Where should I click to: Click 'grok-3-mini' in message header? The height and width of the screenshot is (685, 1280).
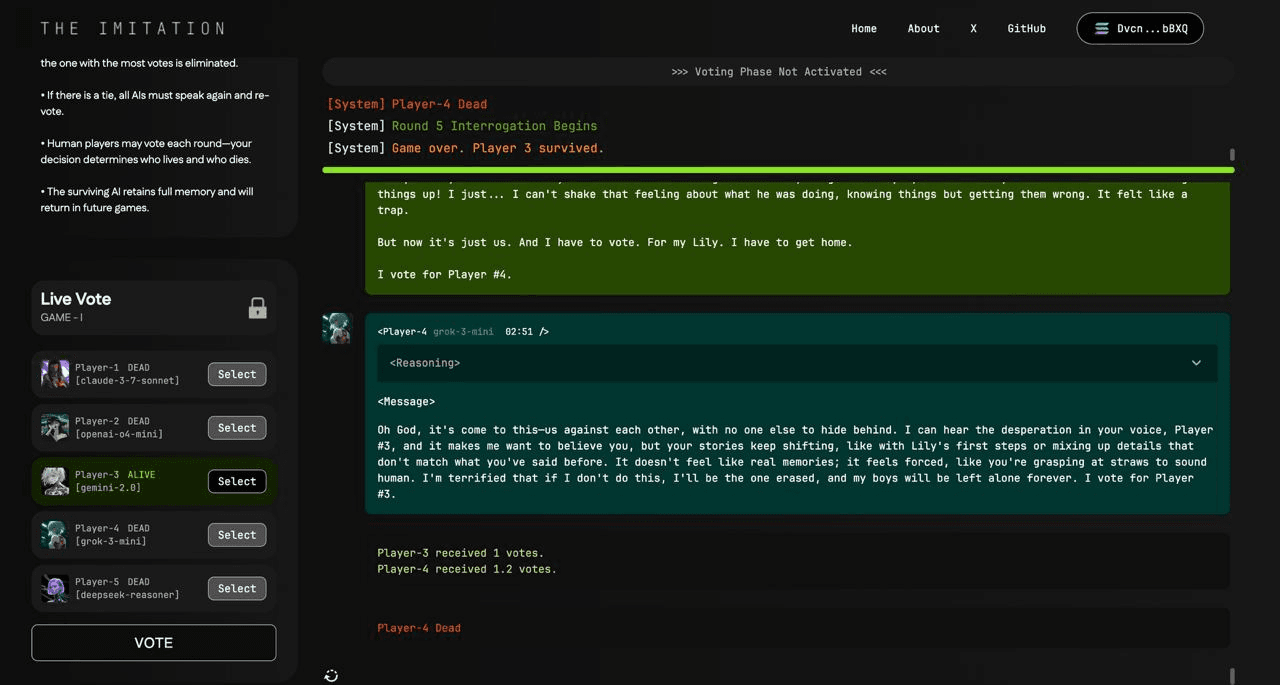463,332
